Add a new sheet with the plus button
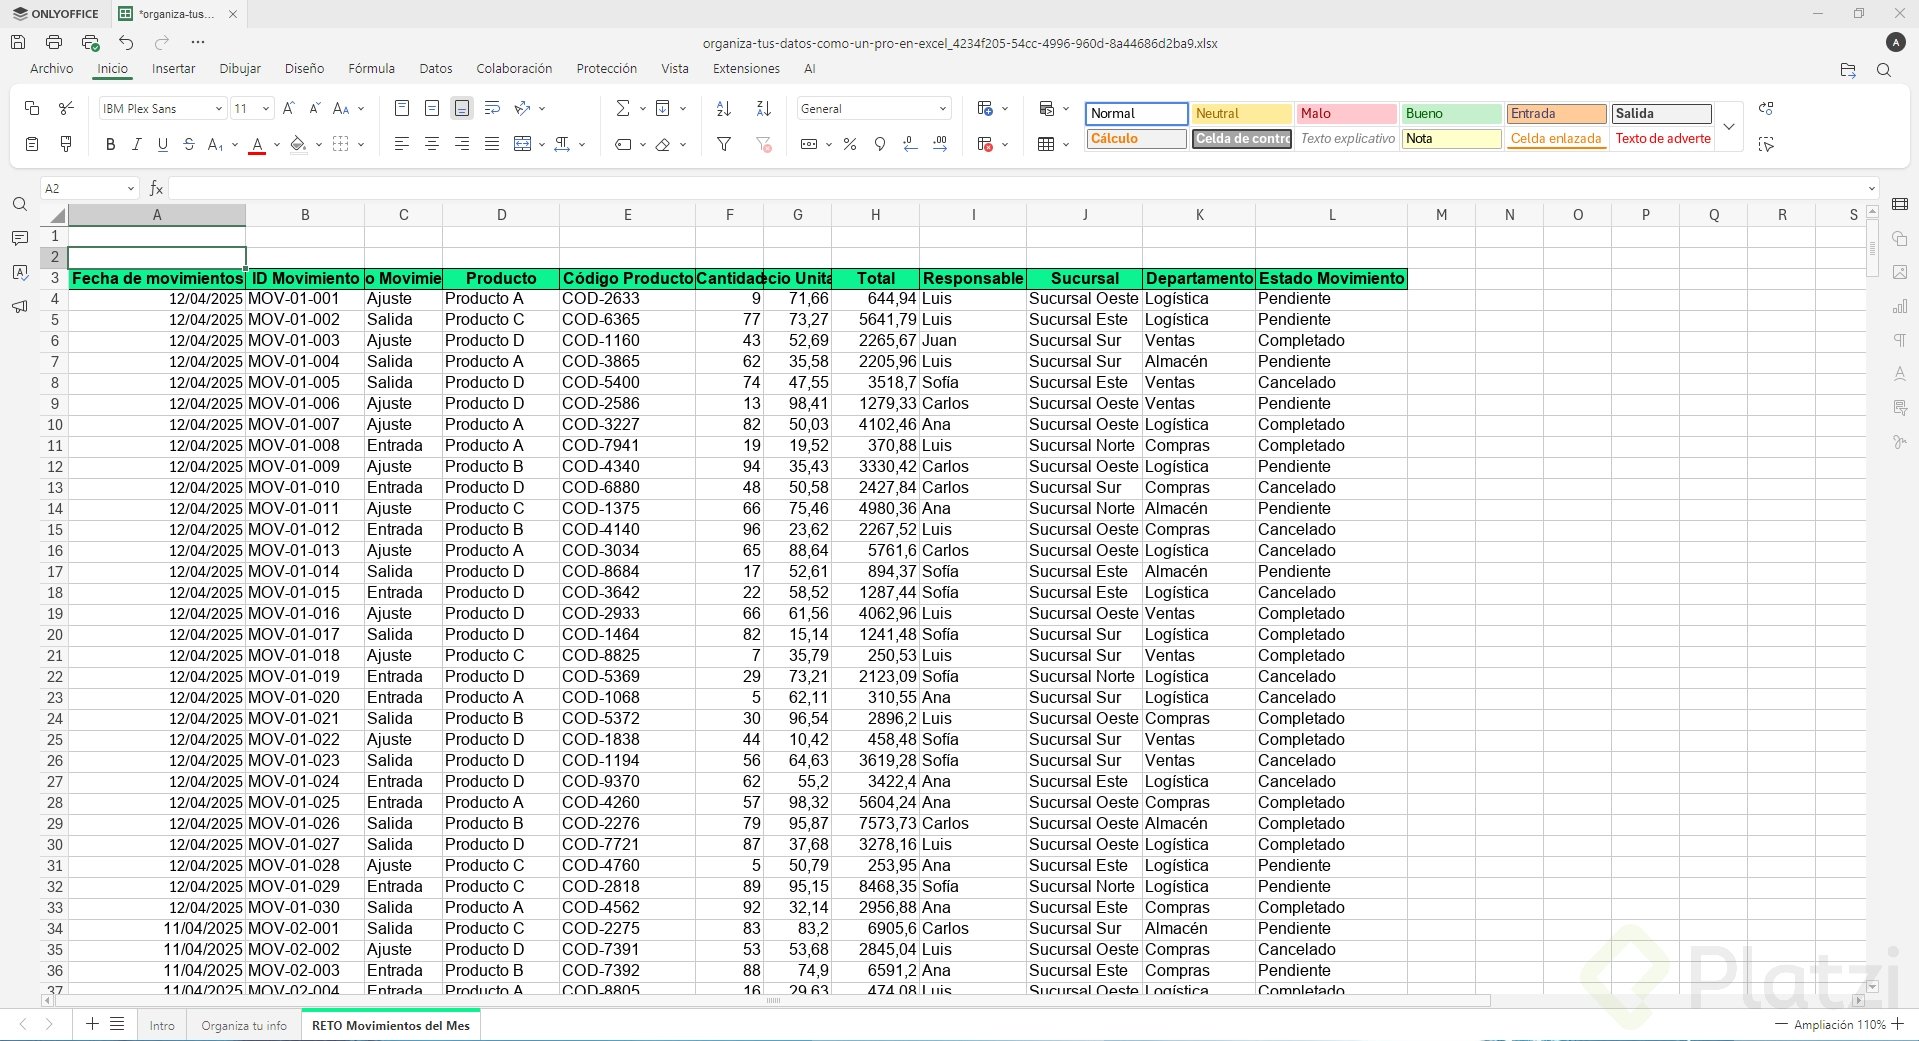 [x=92, y=1024]
